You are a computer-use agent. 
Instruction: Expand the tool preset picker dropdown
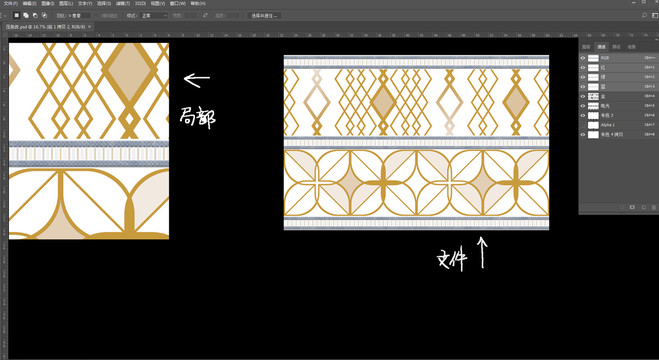pyautogui.click(x=5, y=16)
